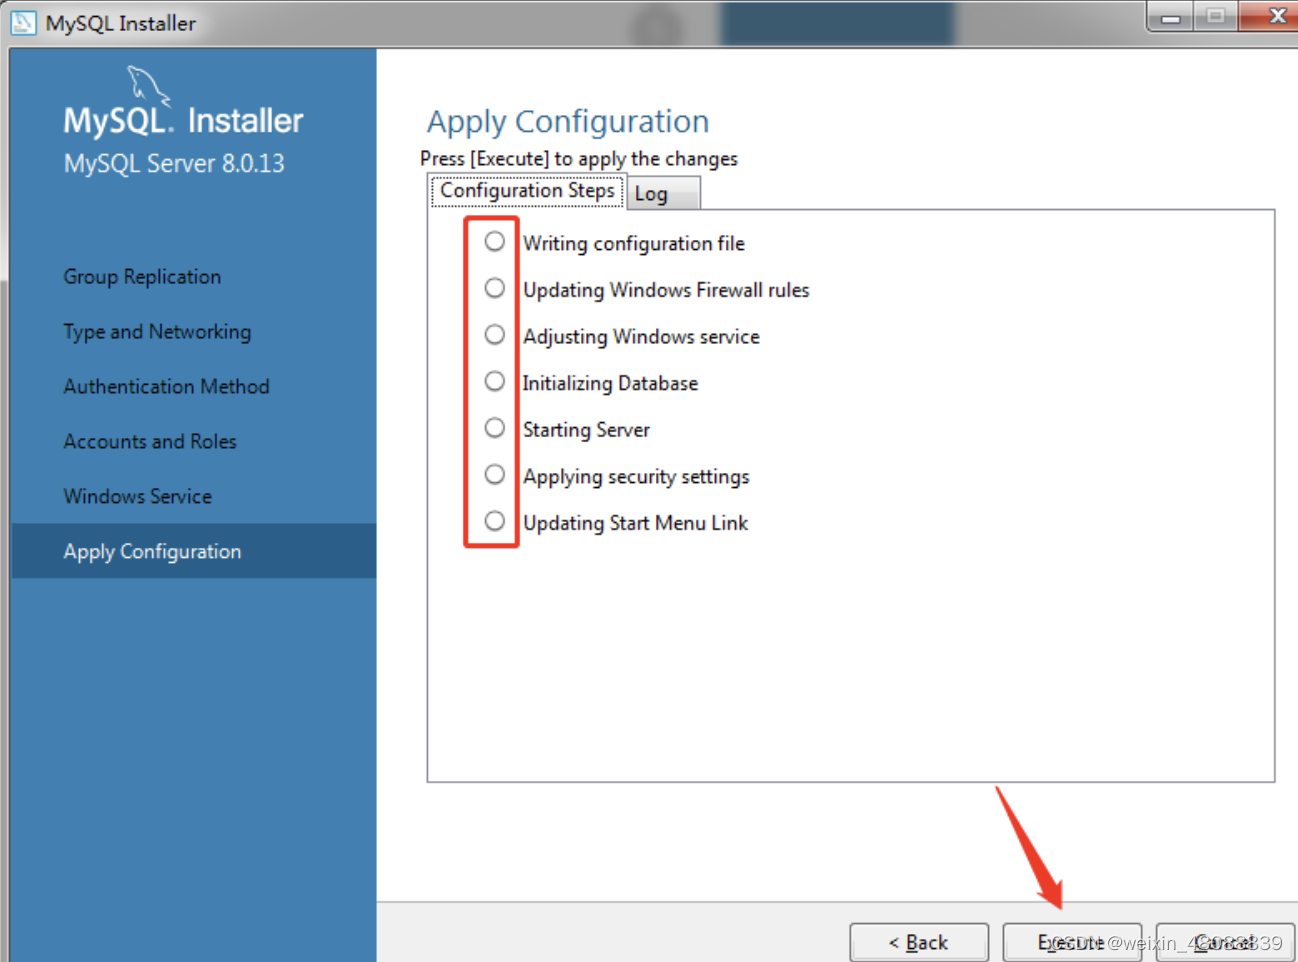Click the Cancel button
1298x962 pixels.
(1225, 942)
